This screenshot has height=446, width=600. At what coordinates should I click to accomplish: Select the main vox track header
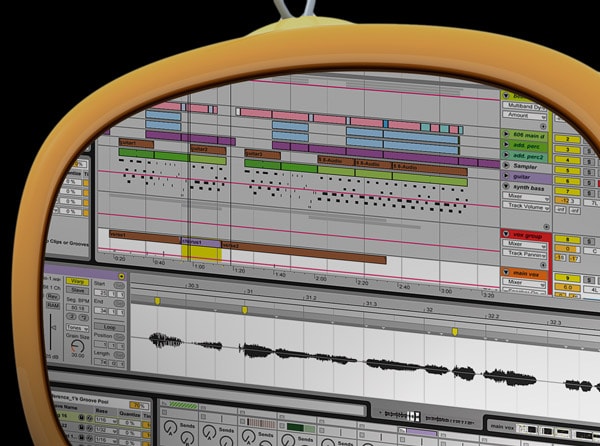(523, 271)
